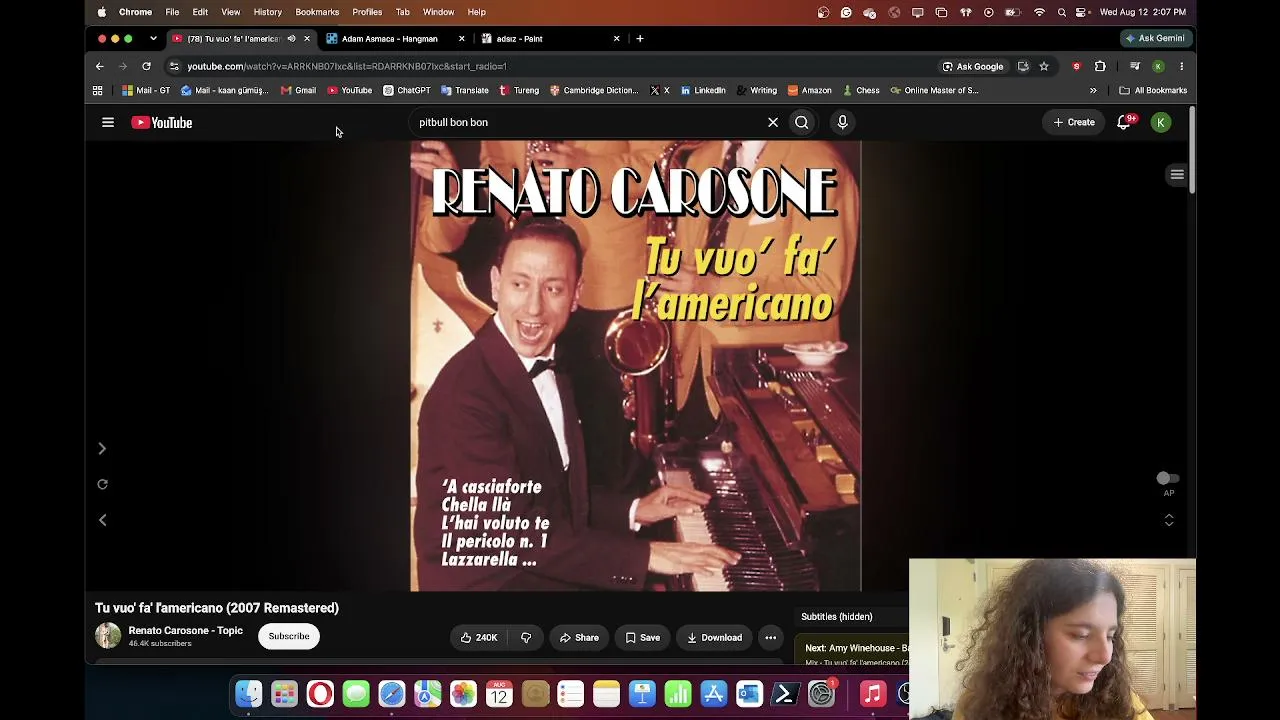
Task: Open the App Store in the Dock
Action: pos(714,694)
